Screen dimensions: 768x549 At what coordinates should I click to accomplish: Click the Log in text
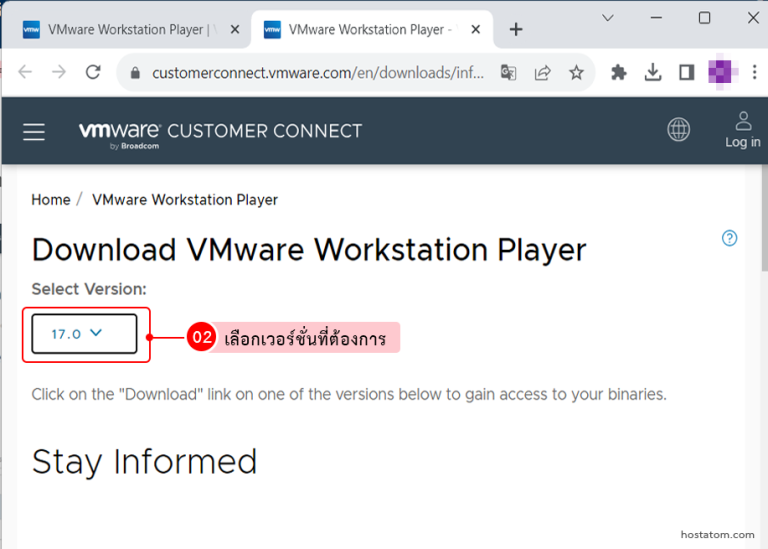click(743, 142)
